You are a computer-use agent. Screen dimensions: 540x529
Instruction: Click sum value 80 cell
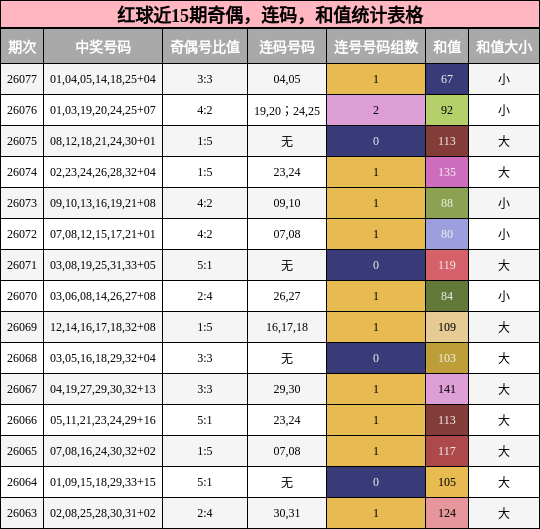447,234
